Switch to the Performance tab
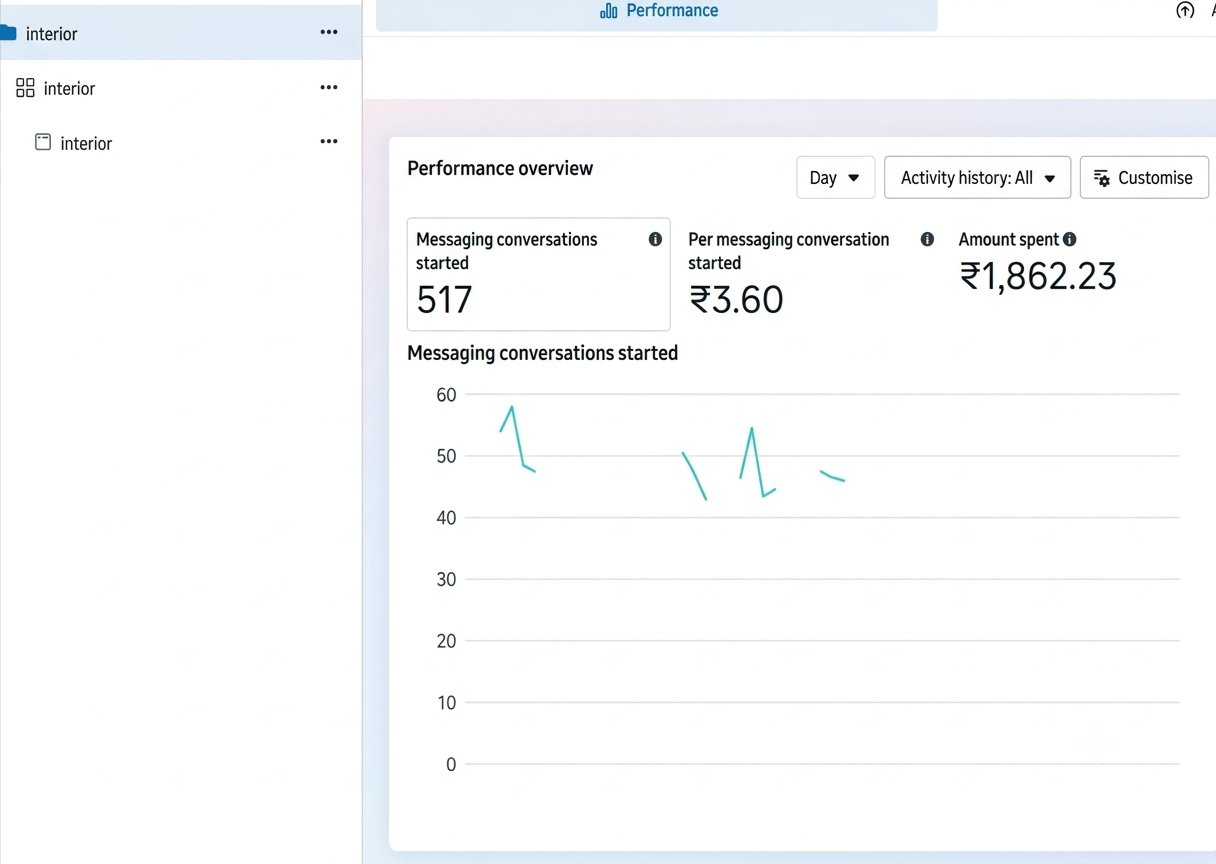Viewport: 1216px width, 864px height. (x=657, y=13)
